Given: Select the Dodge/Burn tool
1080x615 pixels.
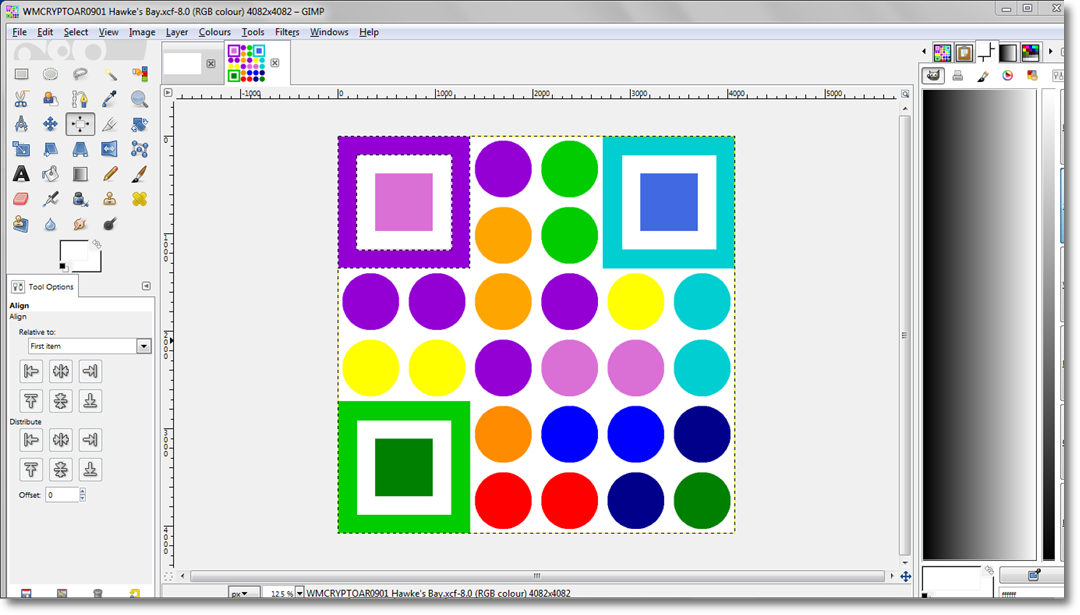Looking at the screenshot, I should pyautogui.click(x=110, y=224).
